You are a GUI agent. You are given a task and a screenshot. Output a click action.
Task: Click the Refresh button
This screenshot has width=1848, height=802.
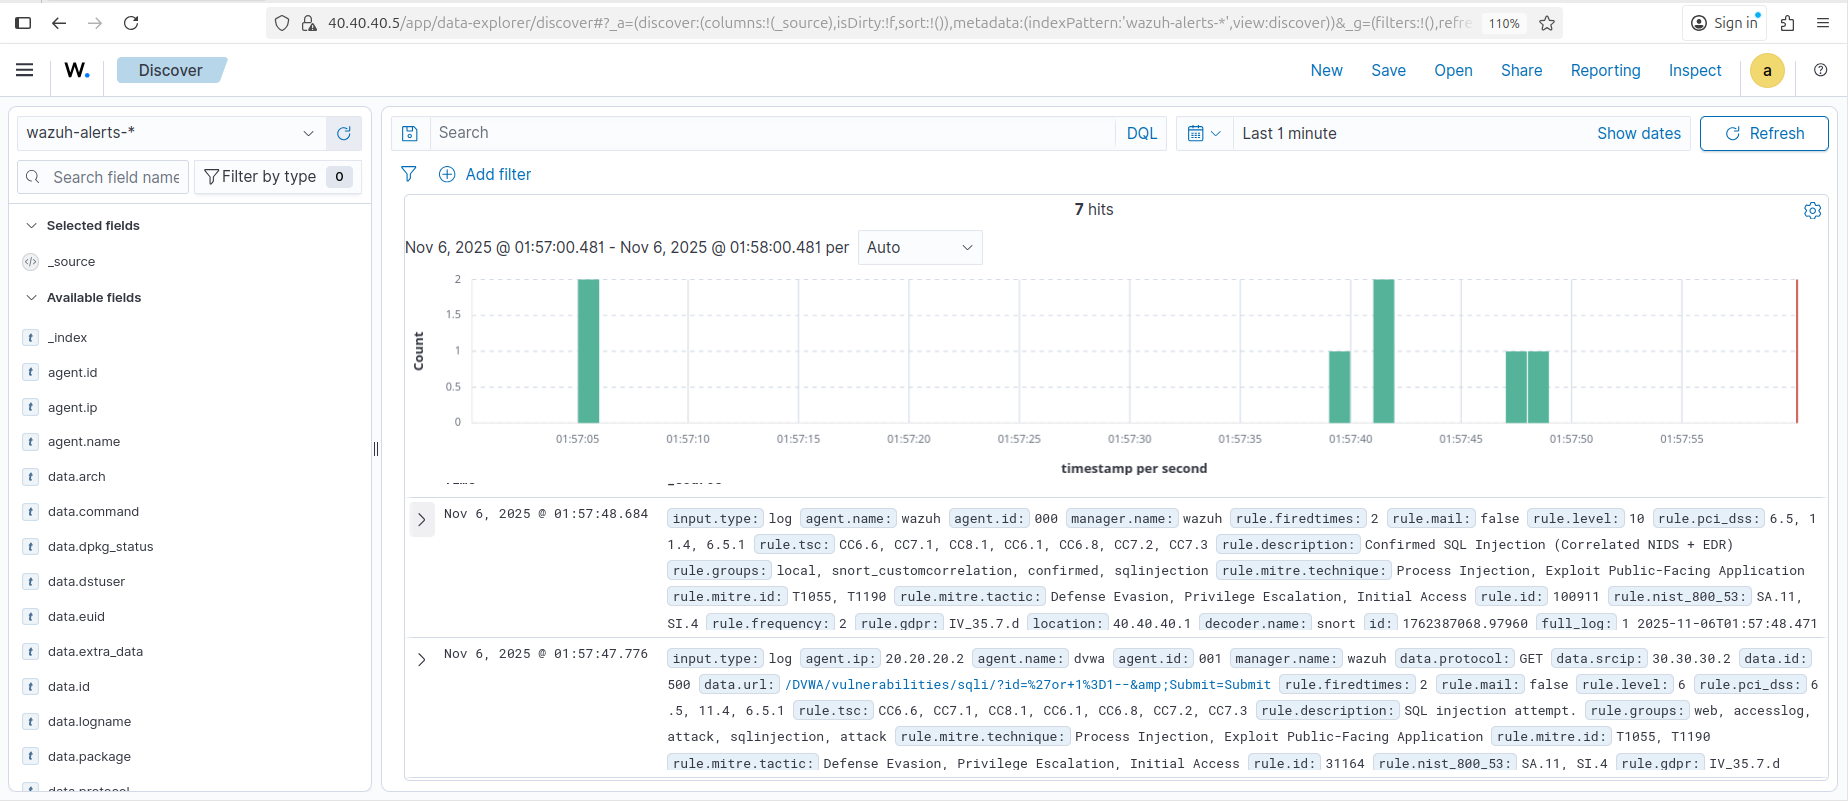tap(1764, 133)
